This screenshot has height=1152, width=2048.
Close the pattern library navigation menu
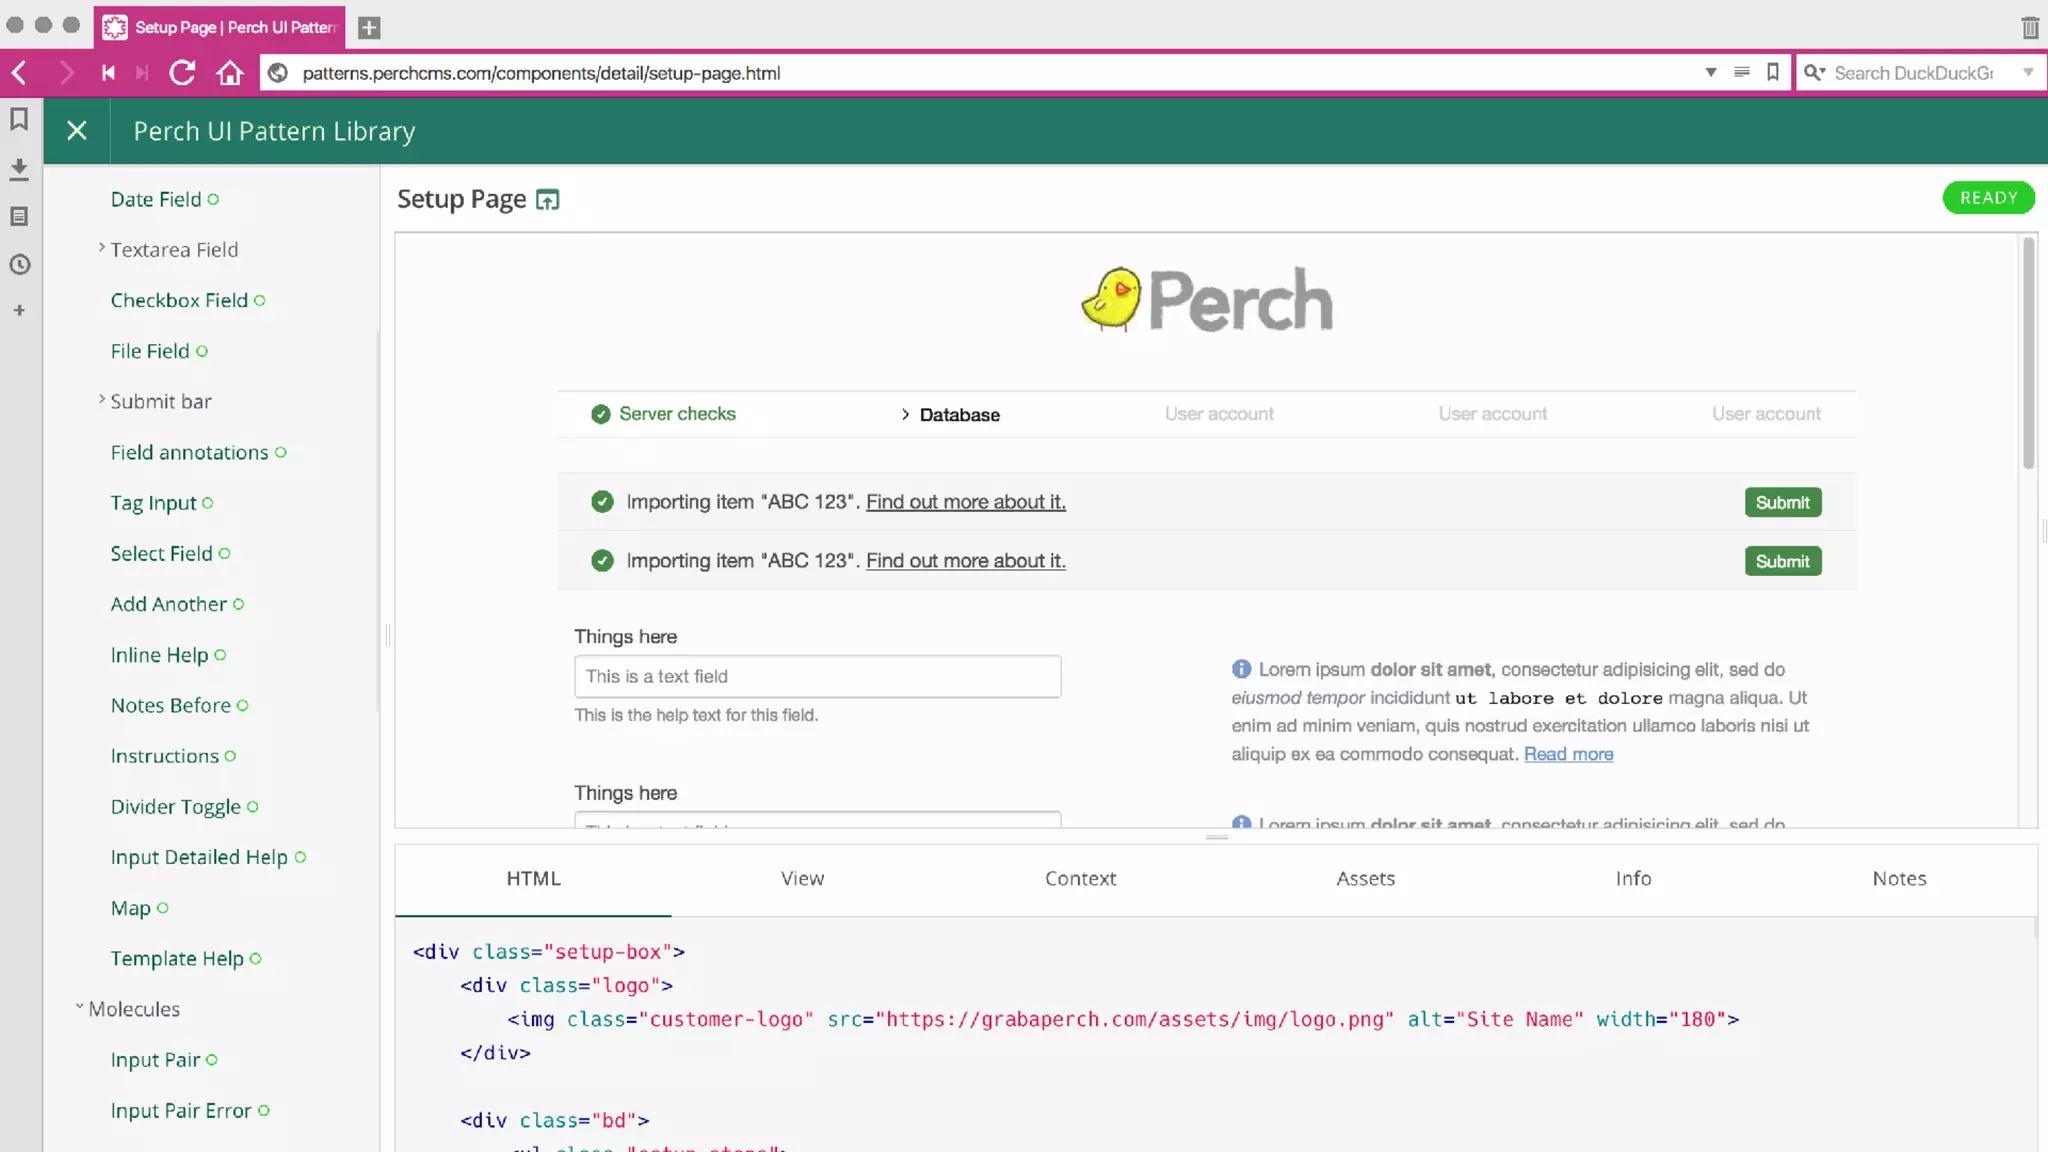point(77,131)
